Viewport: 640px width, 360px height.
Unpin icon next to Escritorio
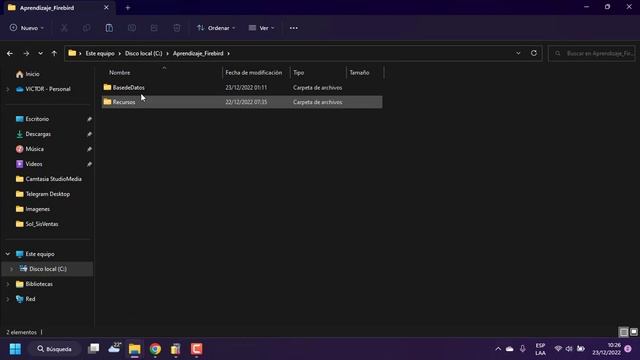(89, 119)
